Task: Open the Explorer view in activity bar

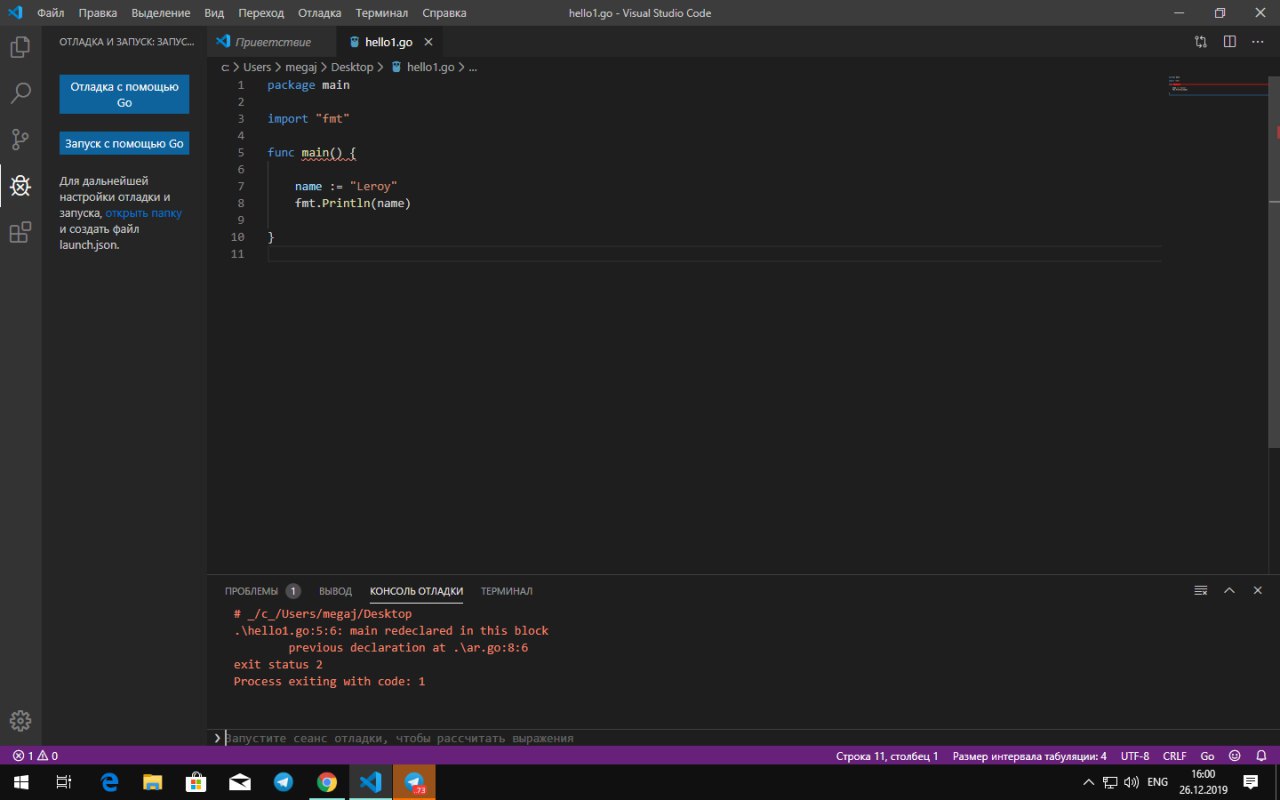Action: 20,47
